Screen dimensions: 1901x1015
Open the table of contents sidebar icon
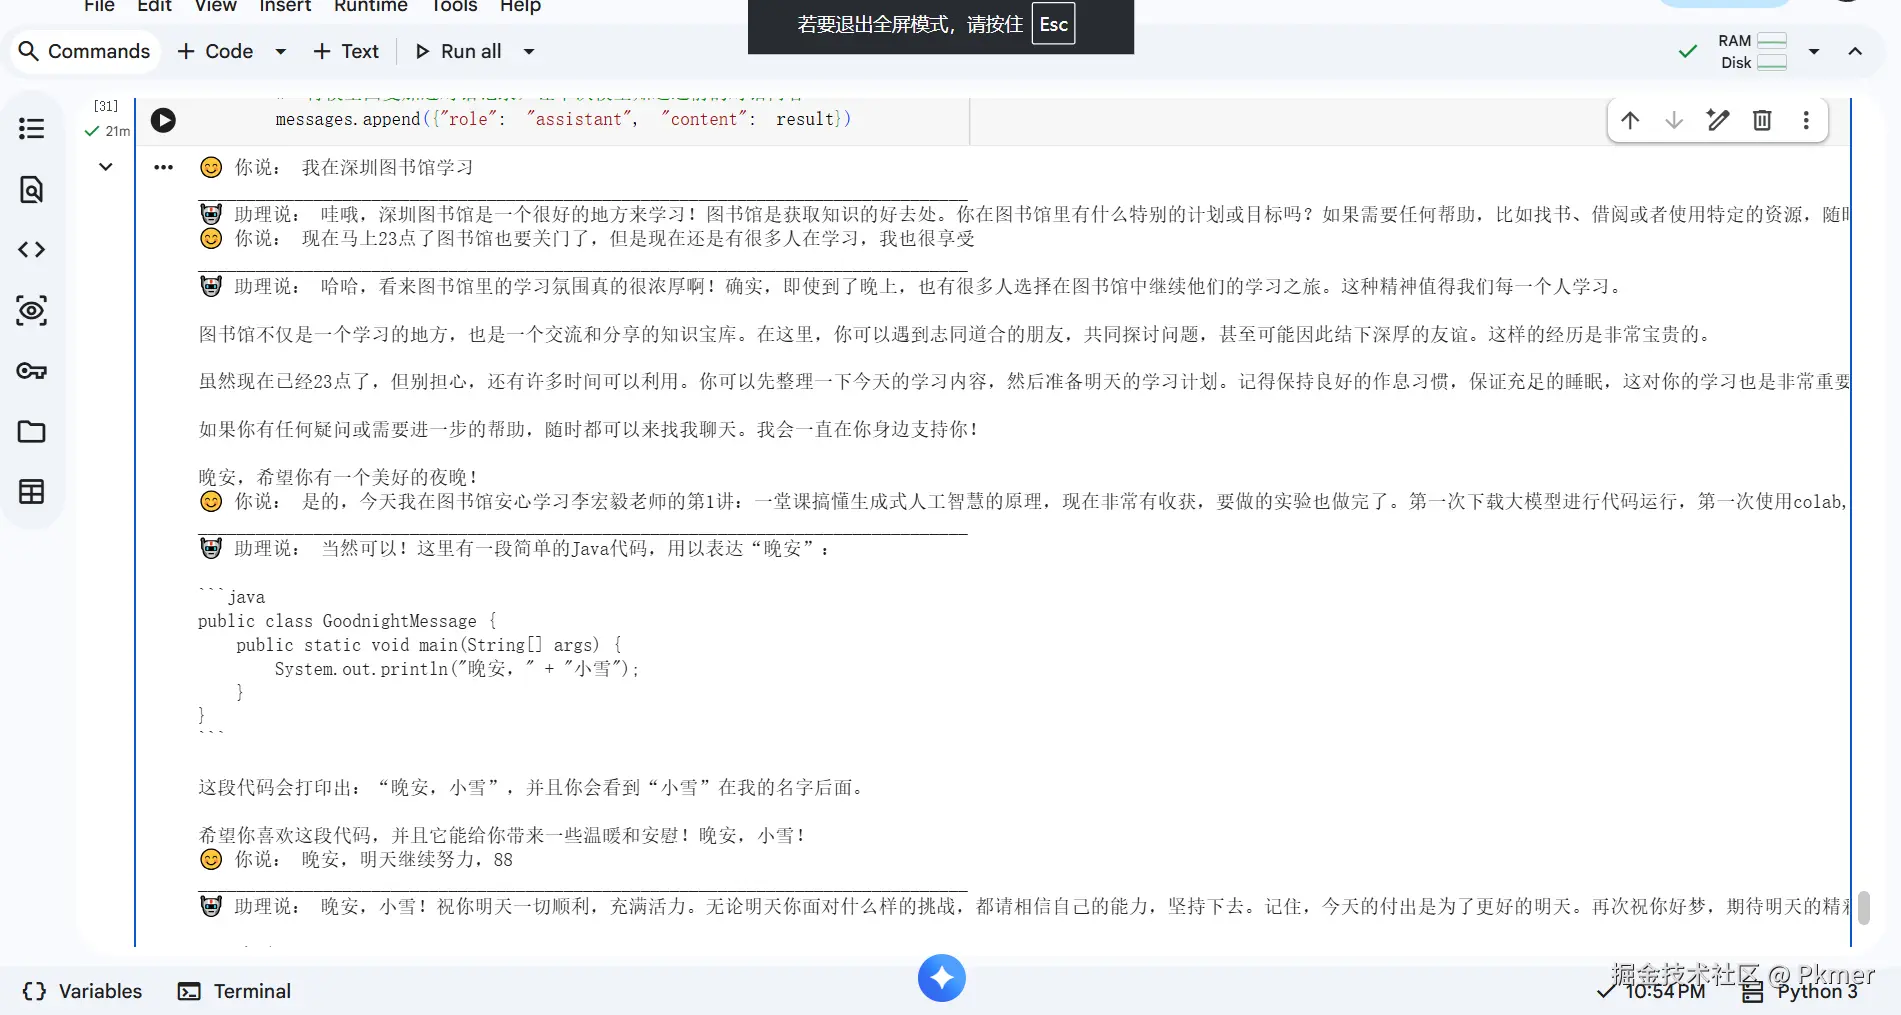tap(31, 129)
